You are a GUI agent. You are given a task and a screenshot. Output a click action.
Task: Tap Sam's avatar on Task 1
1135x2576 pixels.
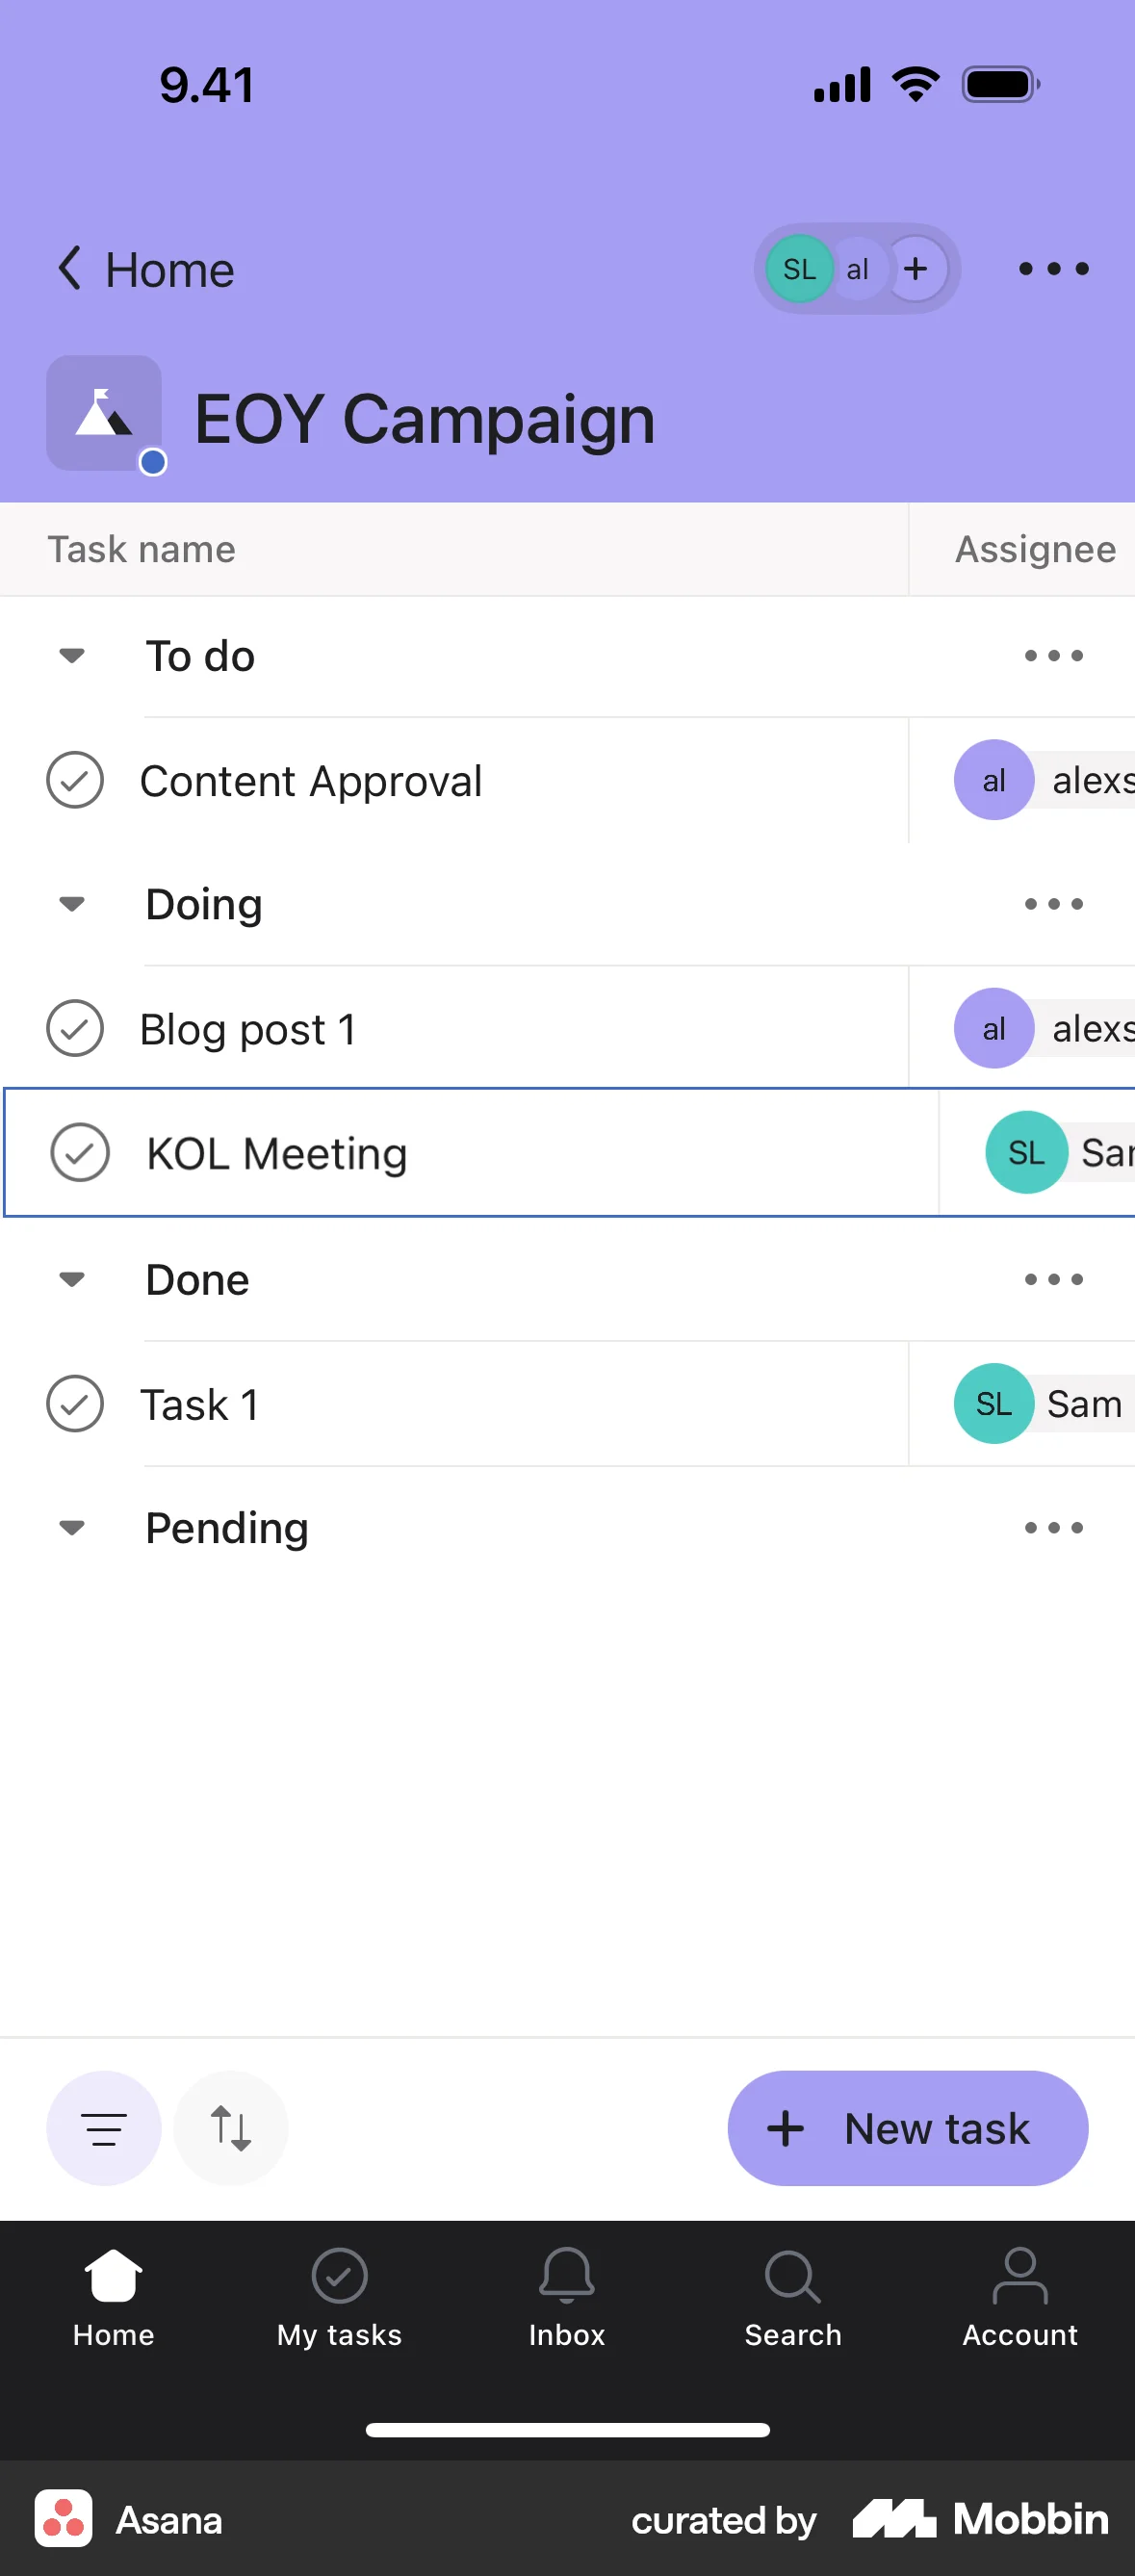(993, 1403)
